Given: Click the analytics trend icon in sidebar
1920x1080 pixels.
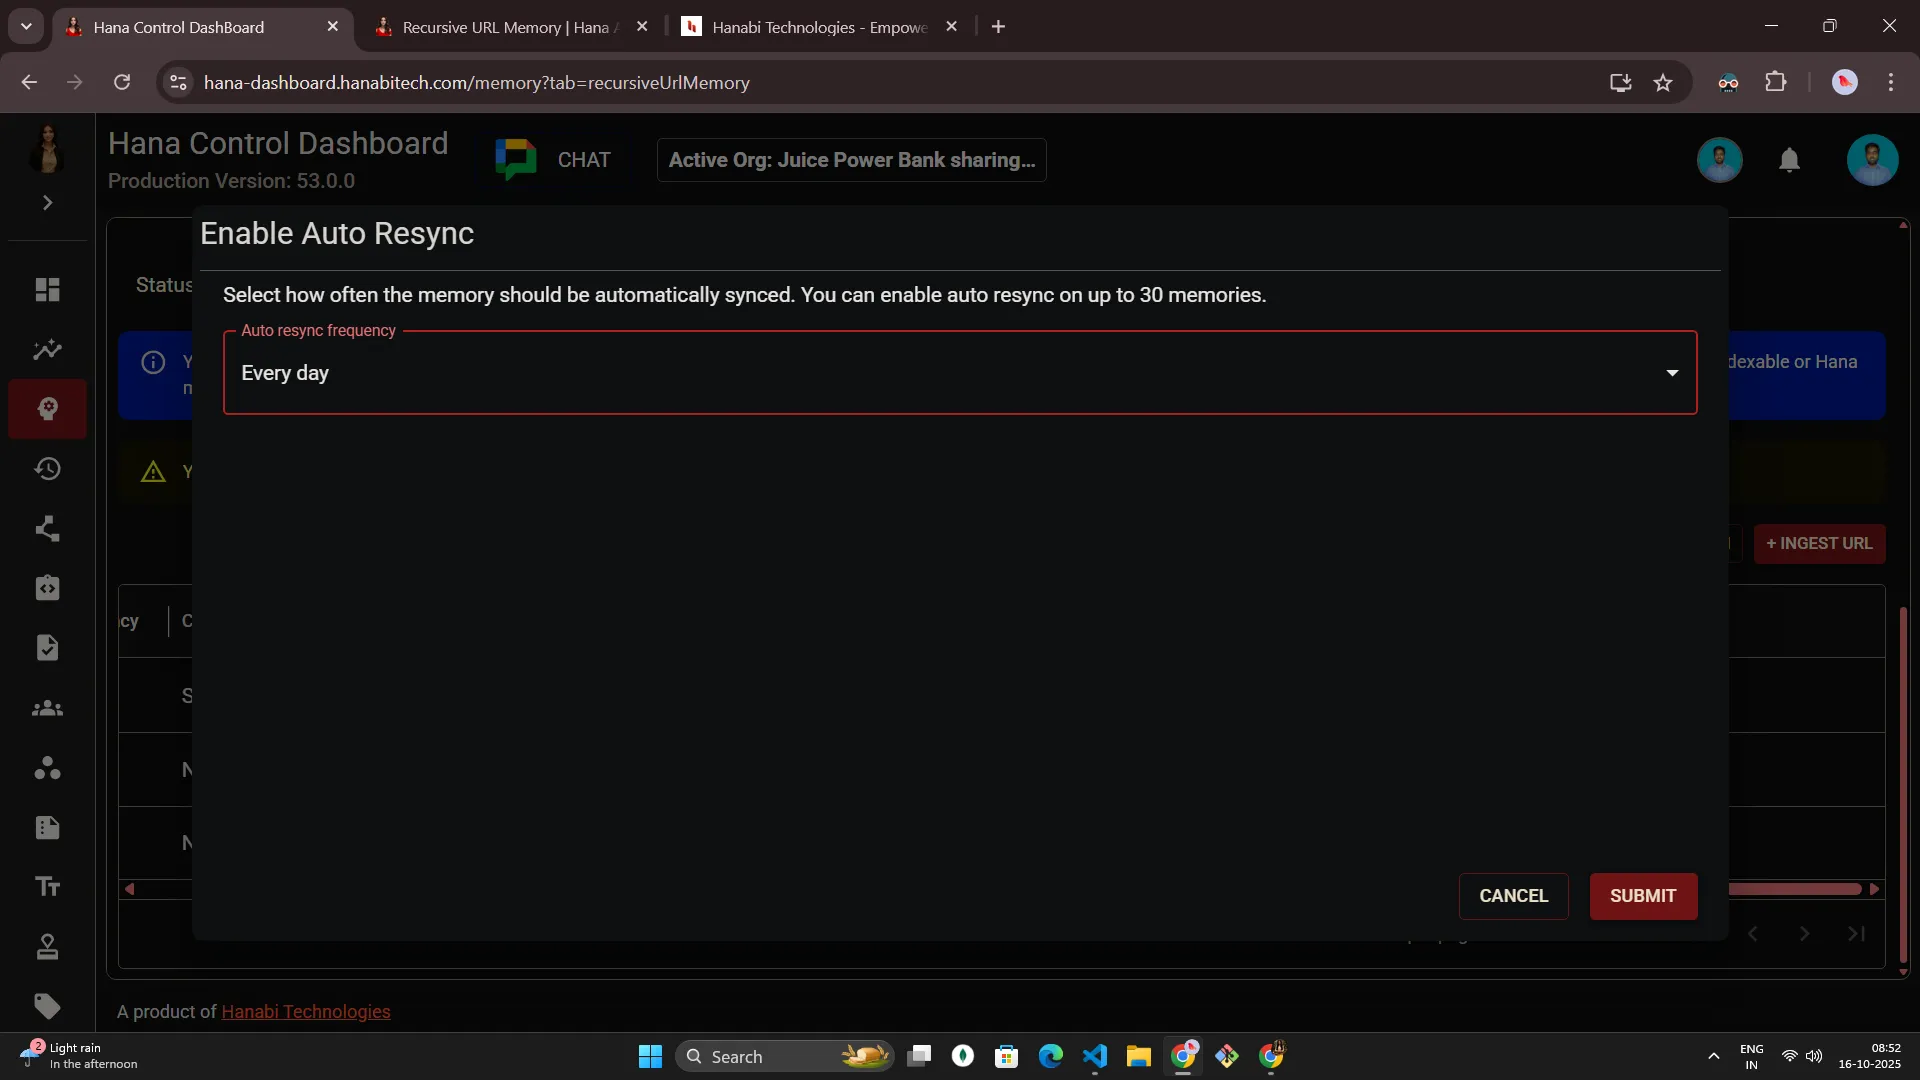Looking at the screenshot, I should click(x=47, y=350).
